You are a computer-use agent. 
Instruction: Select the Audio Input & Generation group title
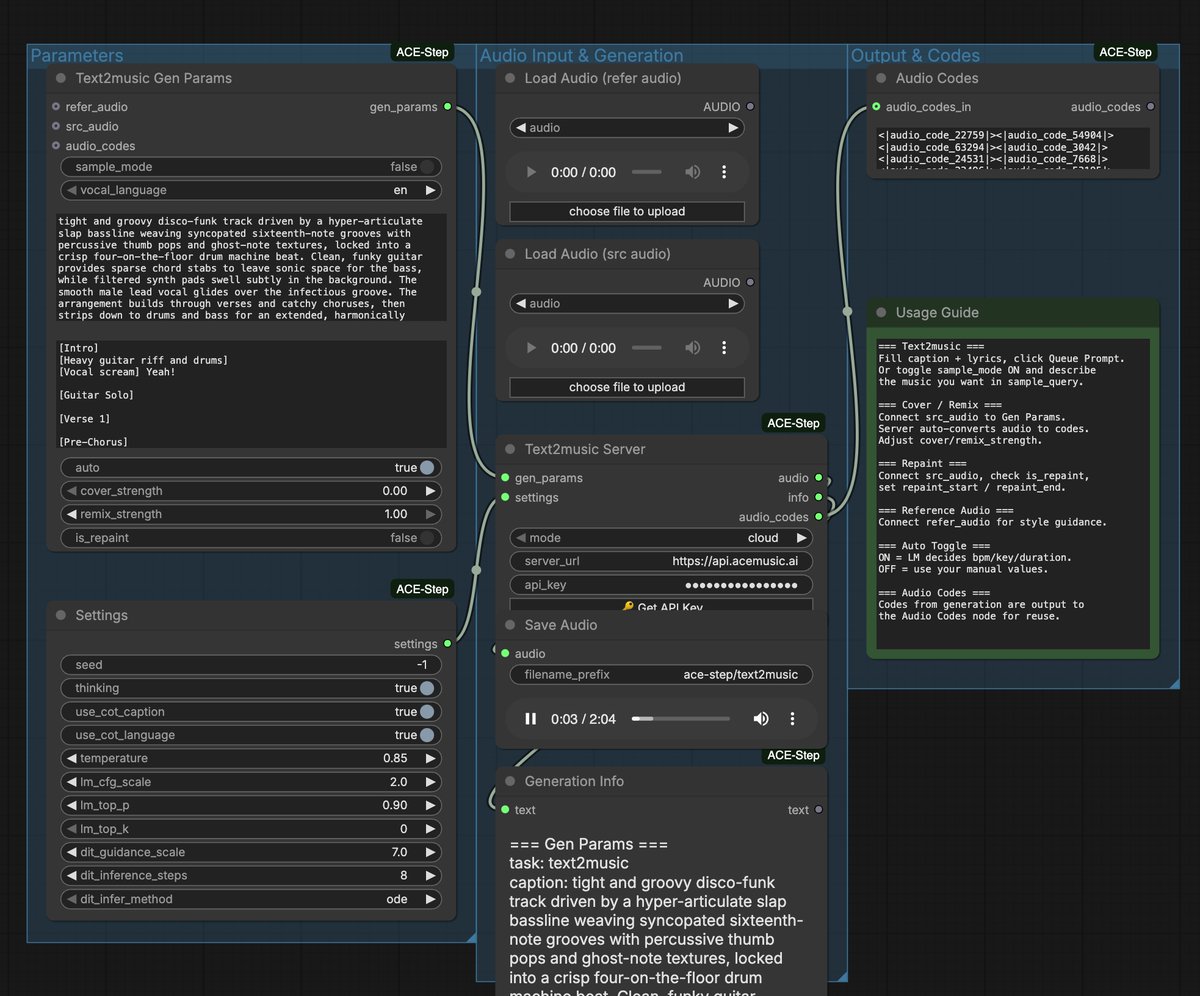point(582,56)
